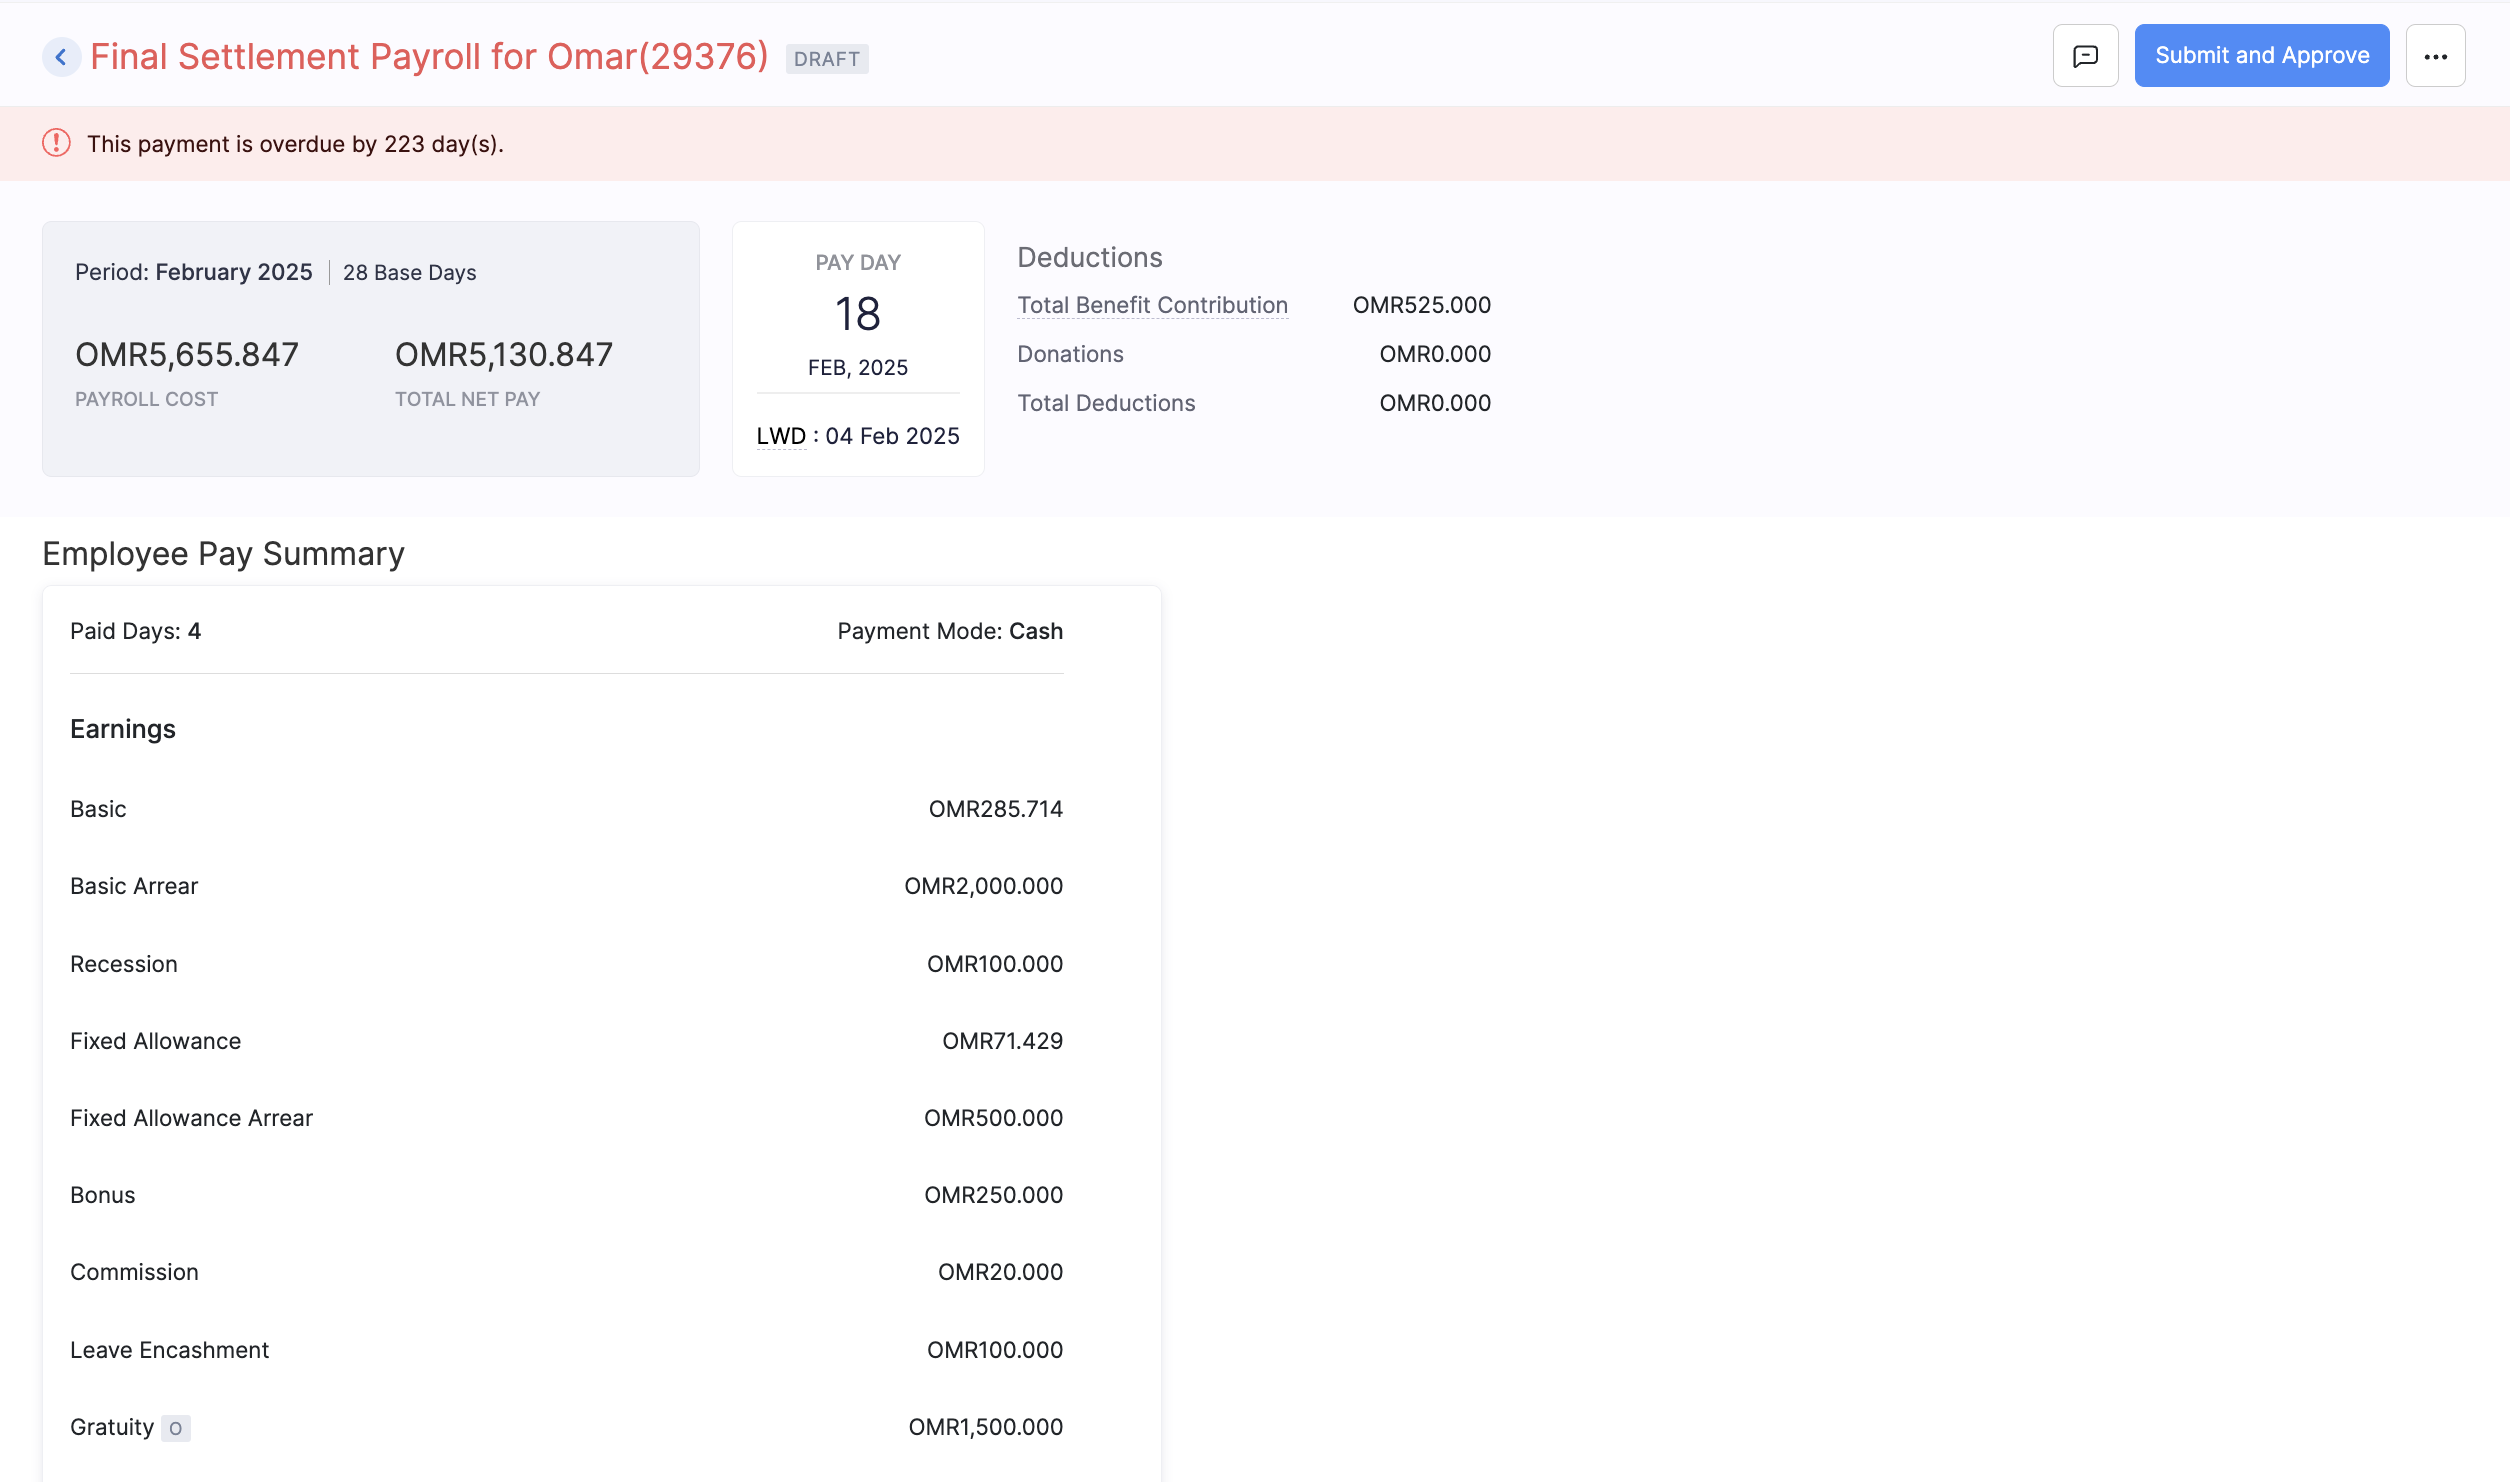This screenshot has height=1482, width=2510.
Task: Click the DRAFT status badge
Action: point(826,59)
